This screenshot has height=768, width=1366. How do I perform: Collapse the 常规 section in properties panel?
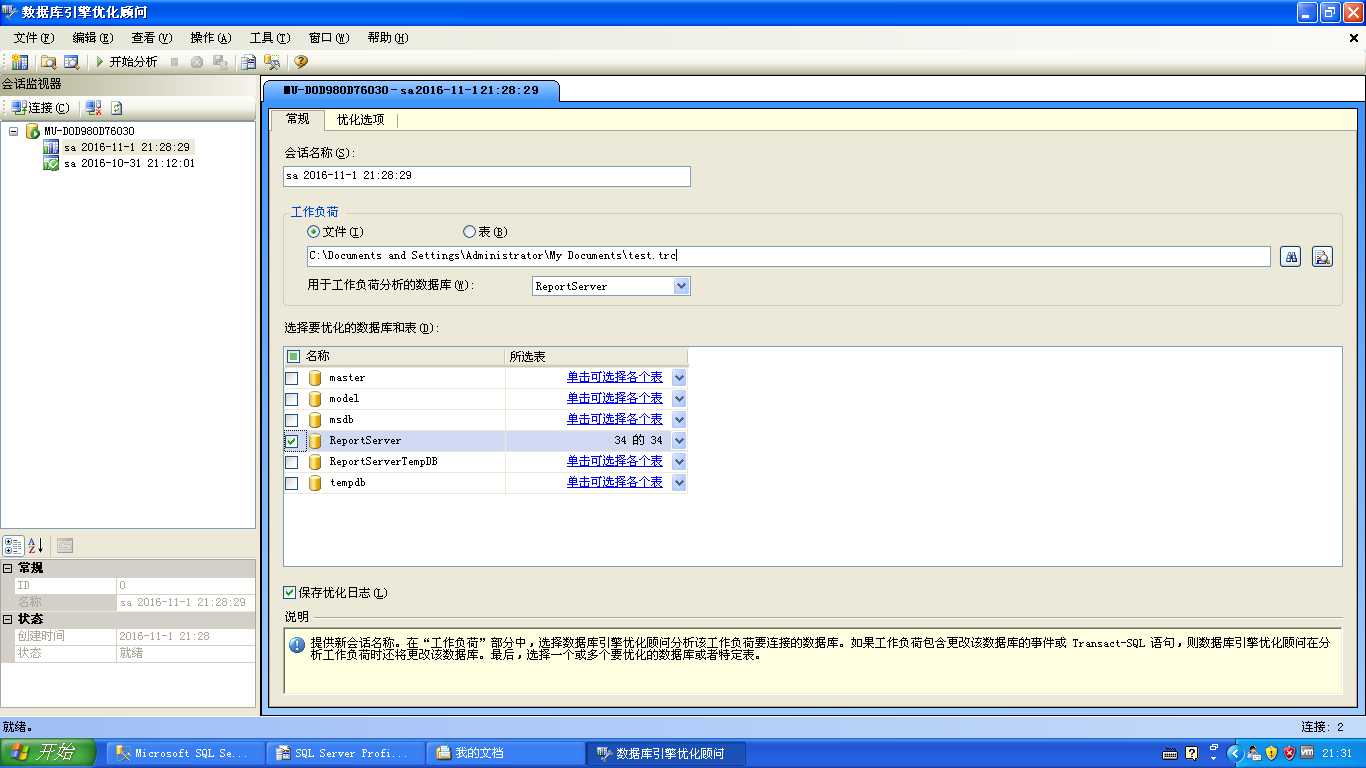(8, 568)
